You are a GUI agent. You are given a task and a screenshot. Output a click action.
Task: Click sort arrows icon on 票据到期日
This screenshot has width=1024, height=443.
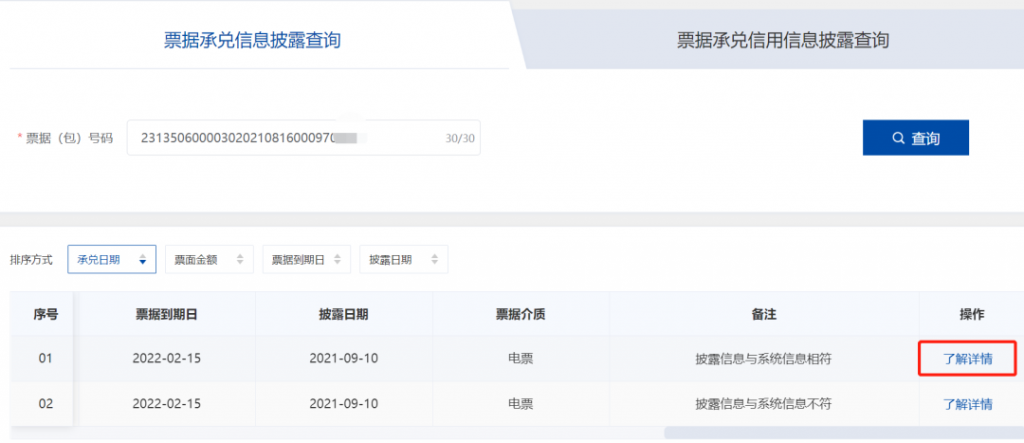[338, 259]
